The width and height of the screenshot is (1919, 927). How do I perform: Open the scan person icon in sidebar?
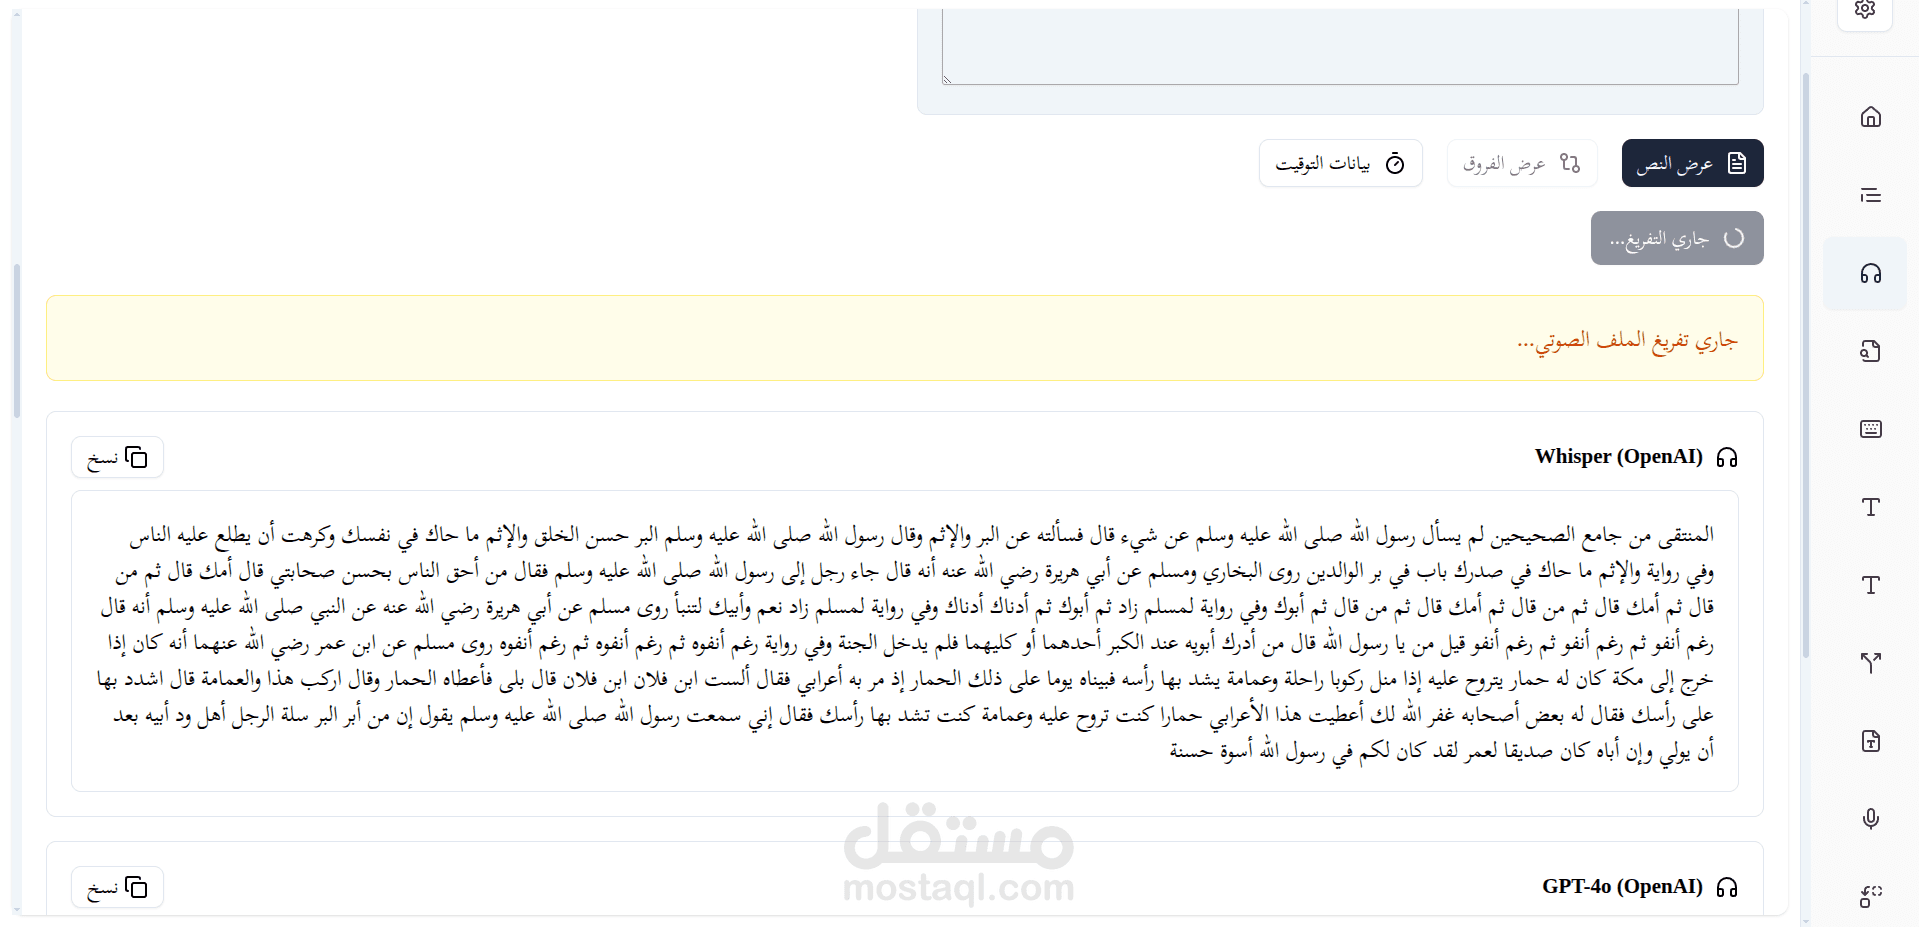tap(1870, 897)
